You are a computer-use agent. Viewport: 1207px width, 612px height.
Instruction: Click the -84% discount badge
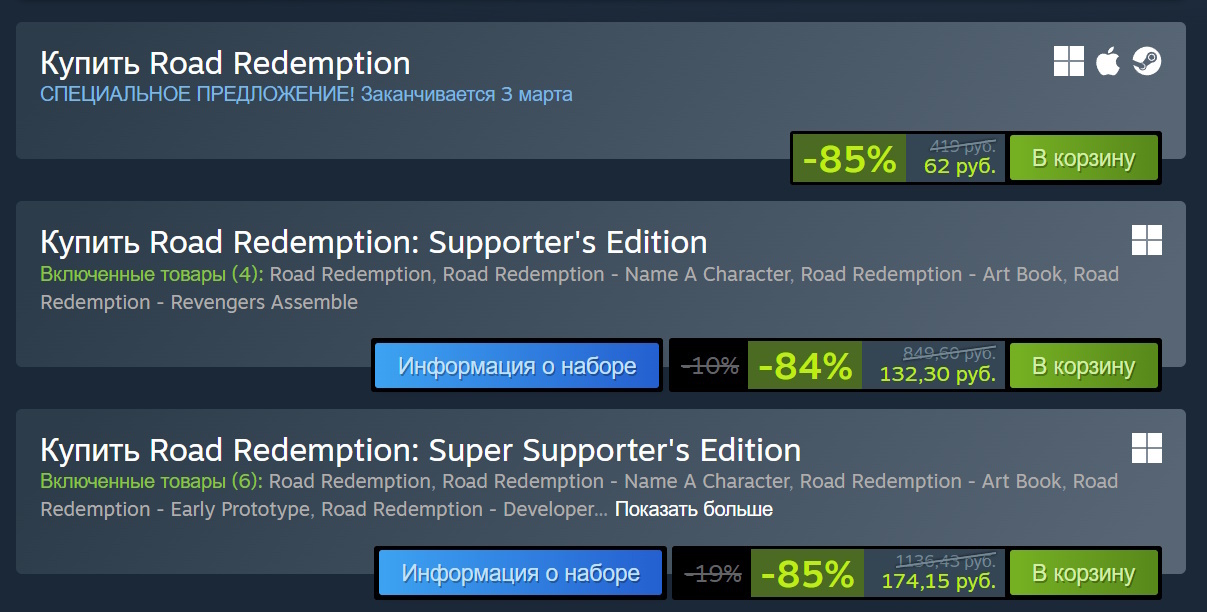tap(805, 367)
